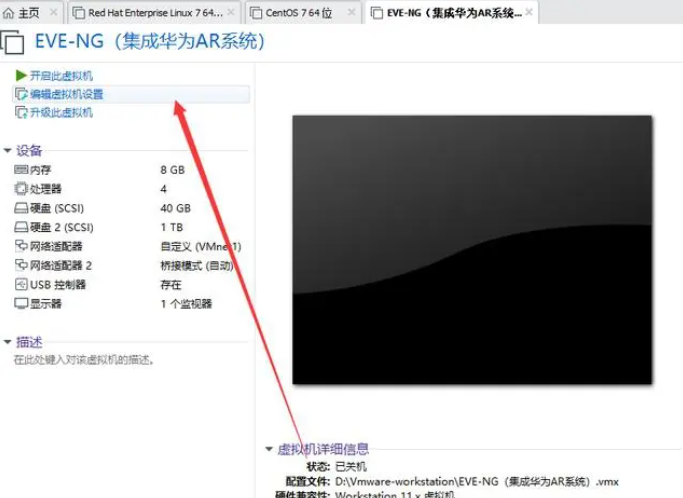The height and width of the screenshot is (498, 683).
Task: Click the upgrade virtual machine icon
Action: [x=21, y=112]
